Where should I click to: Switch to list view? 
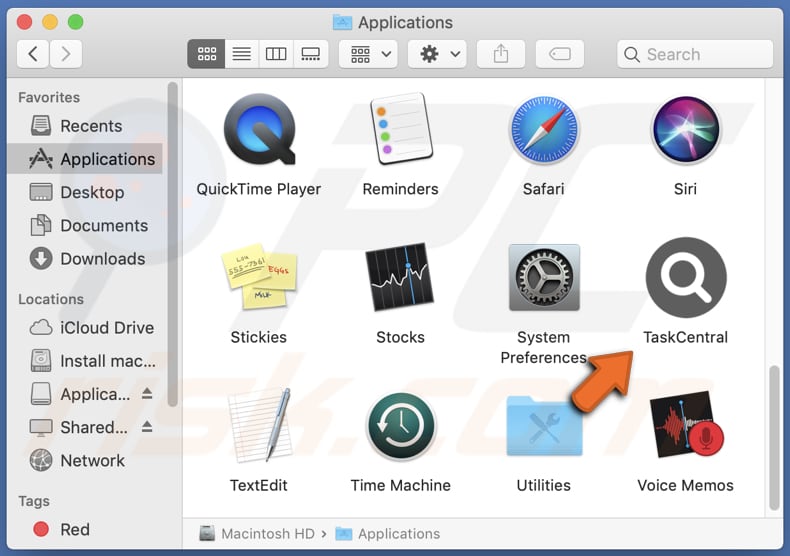tap(241, 54)
